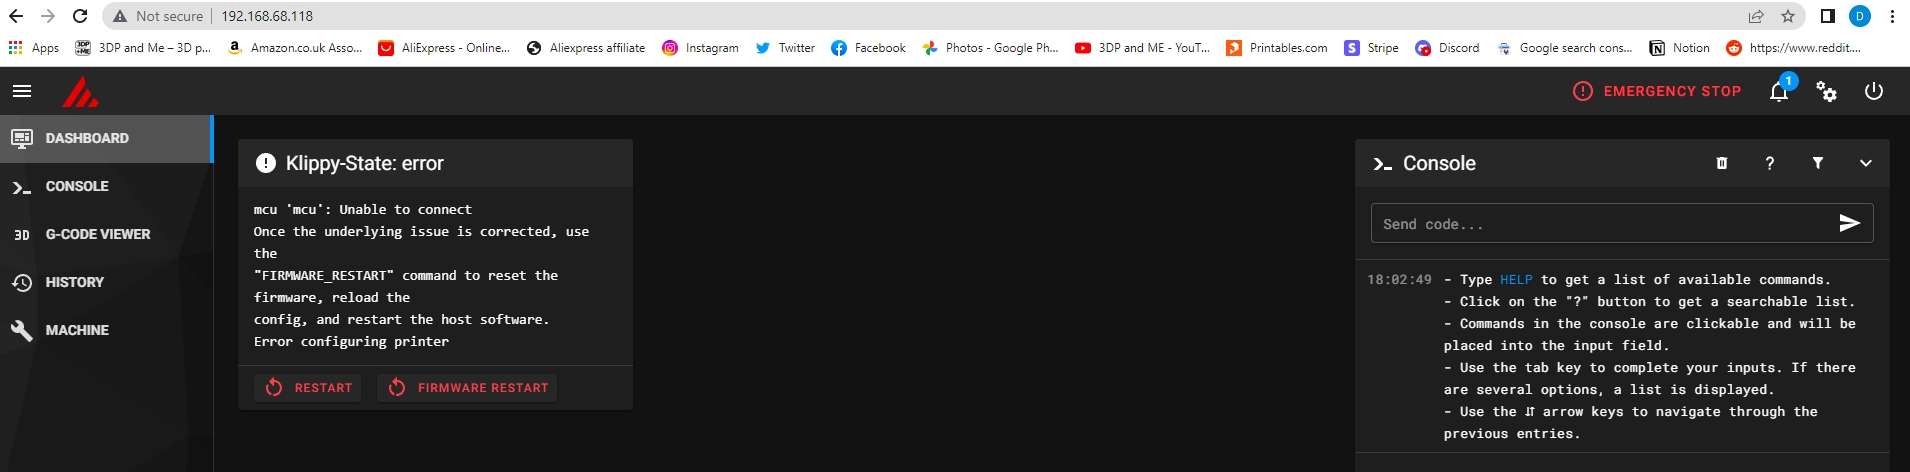This screenshot has width=1910, height=472.
Task: Open the Printables.com bookmark
Action: (1277, 48)
